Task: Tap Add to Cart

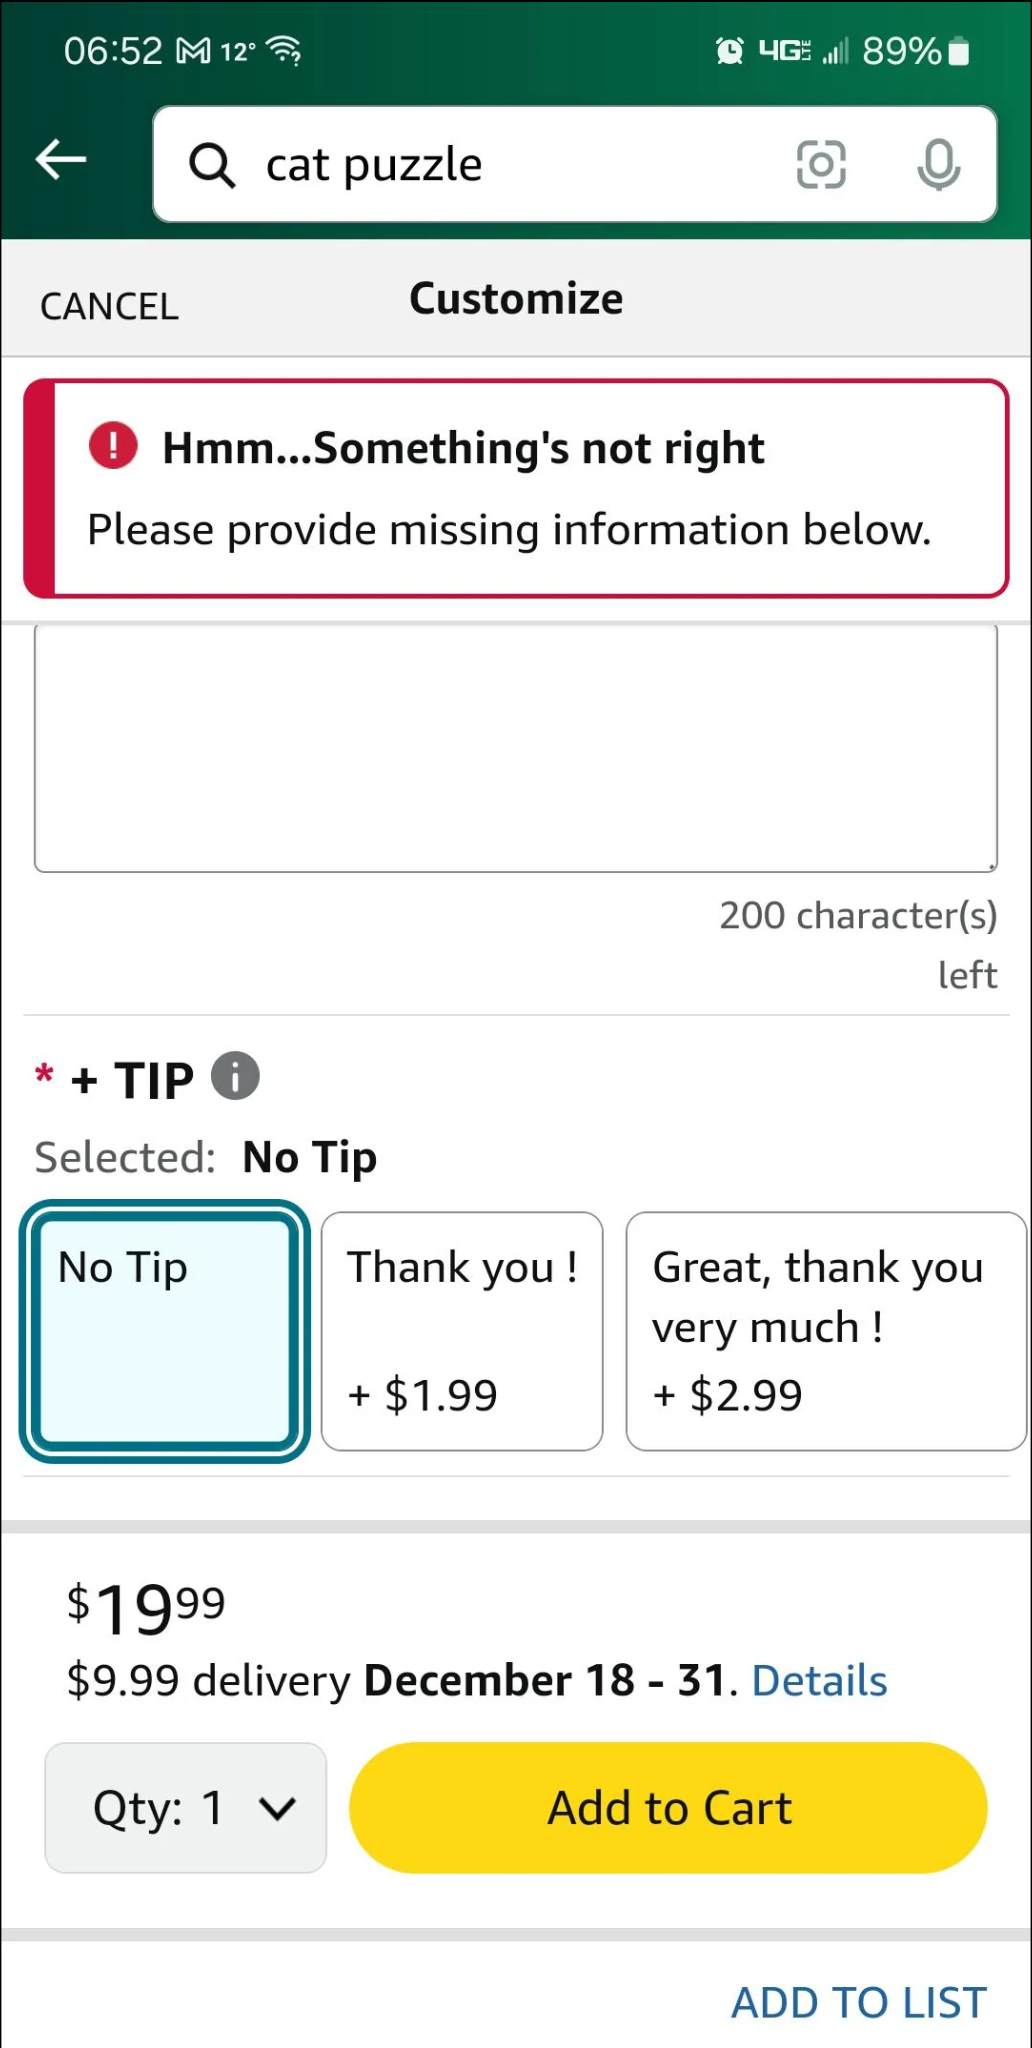Action: 668,1807
